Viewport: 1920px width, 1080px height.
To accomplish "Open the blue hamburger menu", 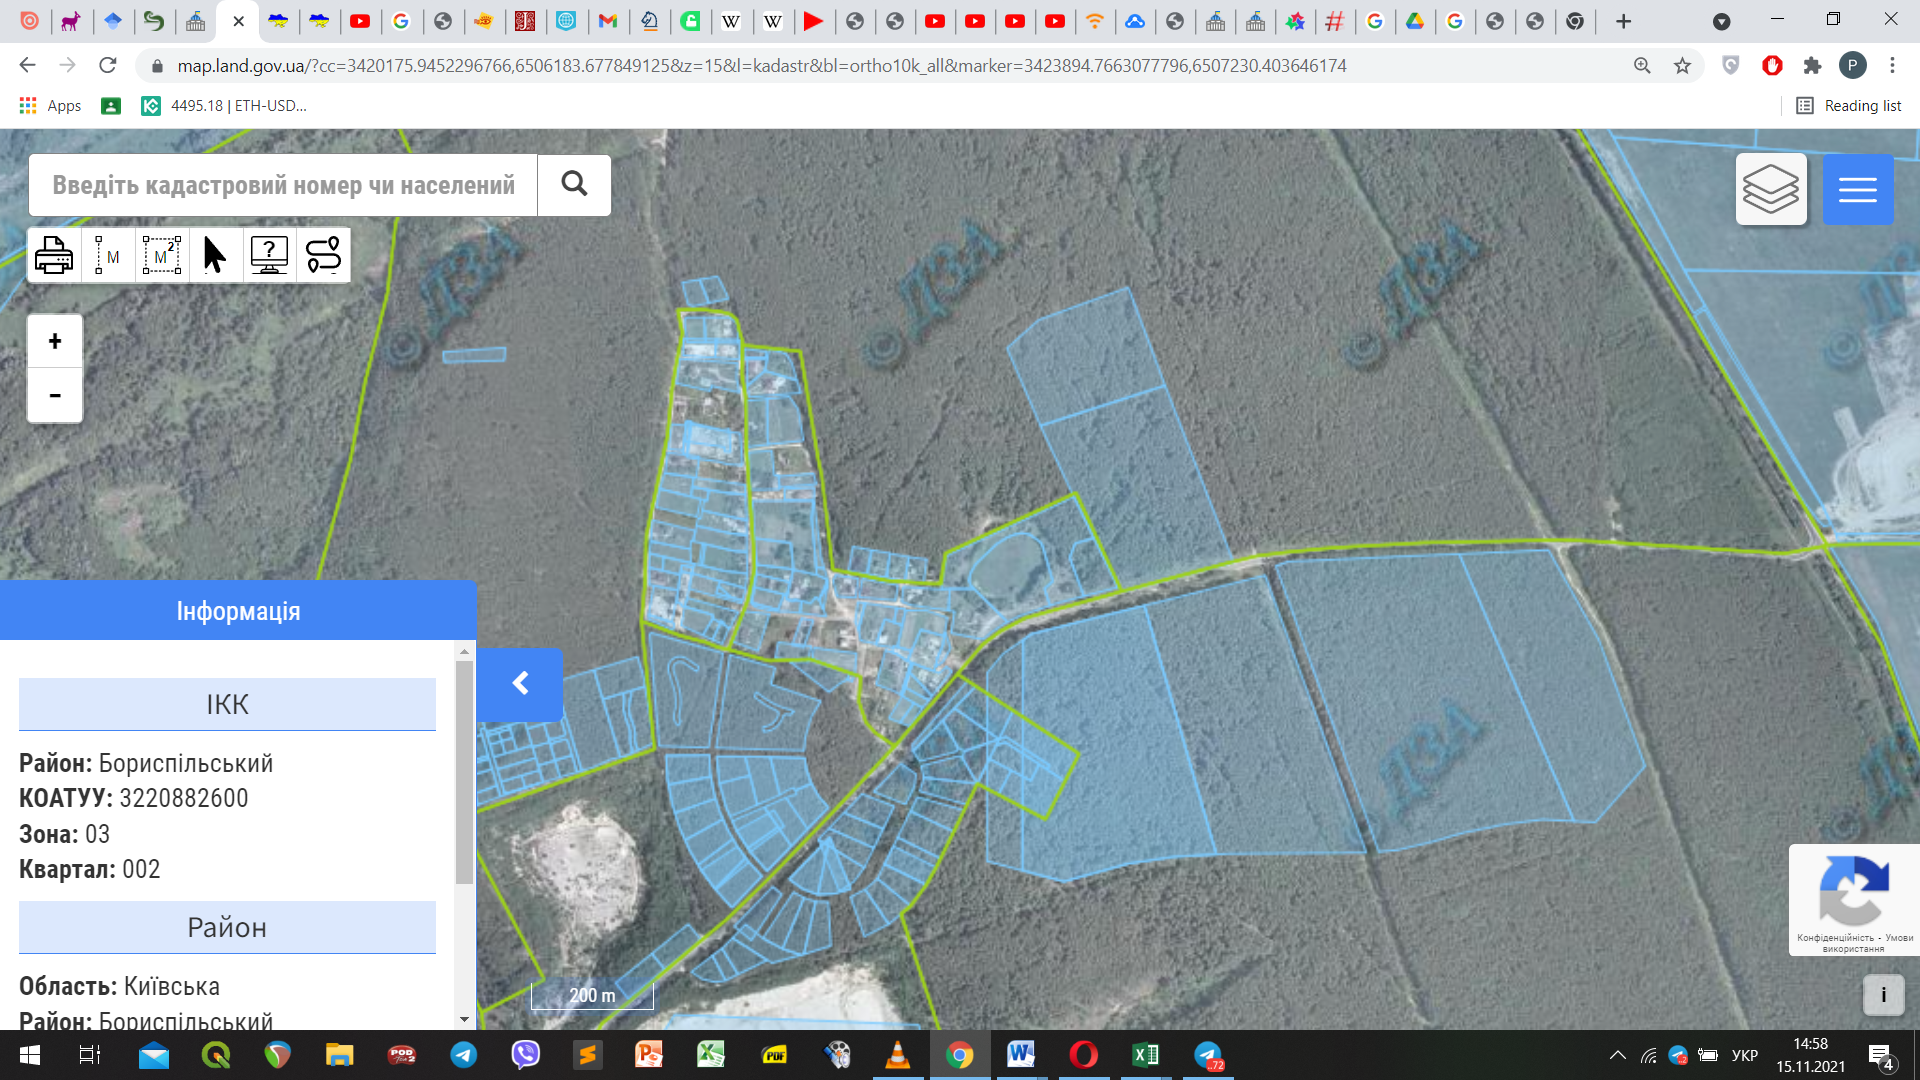I will coord(1857,189).
